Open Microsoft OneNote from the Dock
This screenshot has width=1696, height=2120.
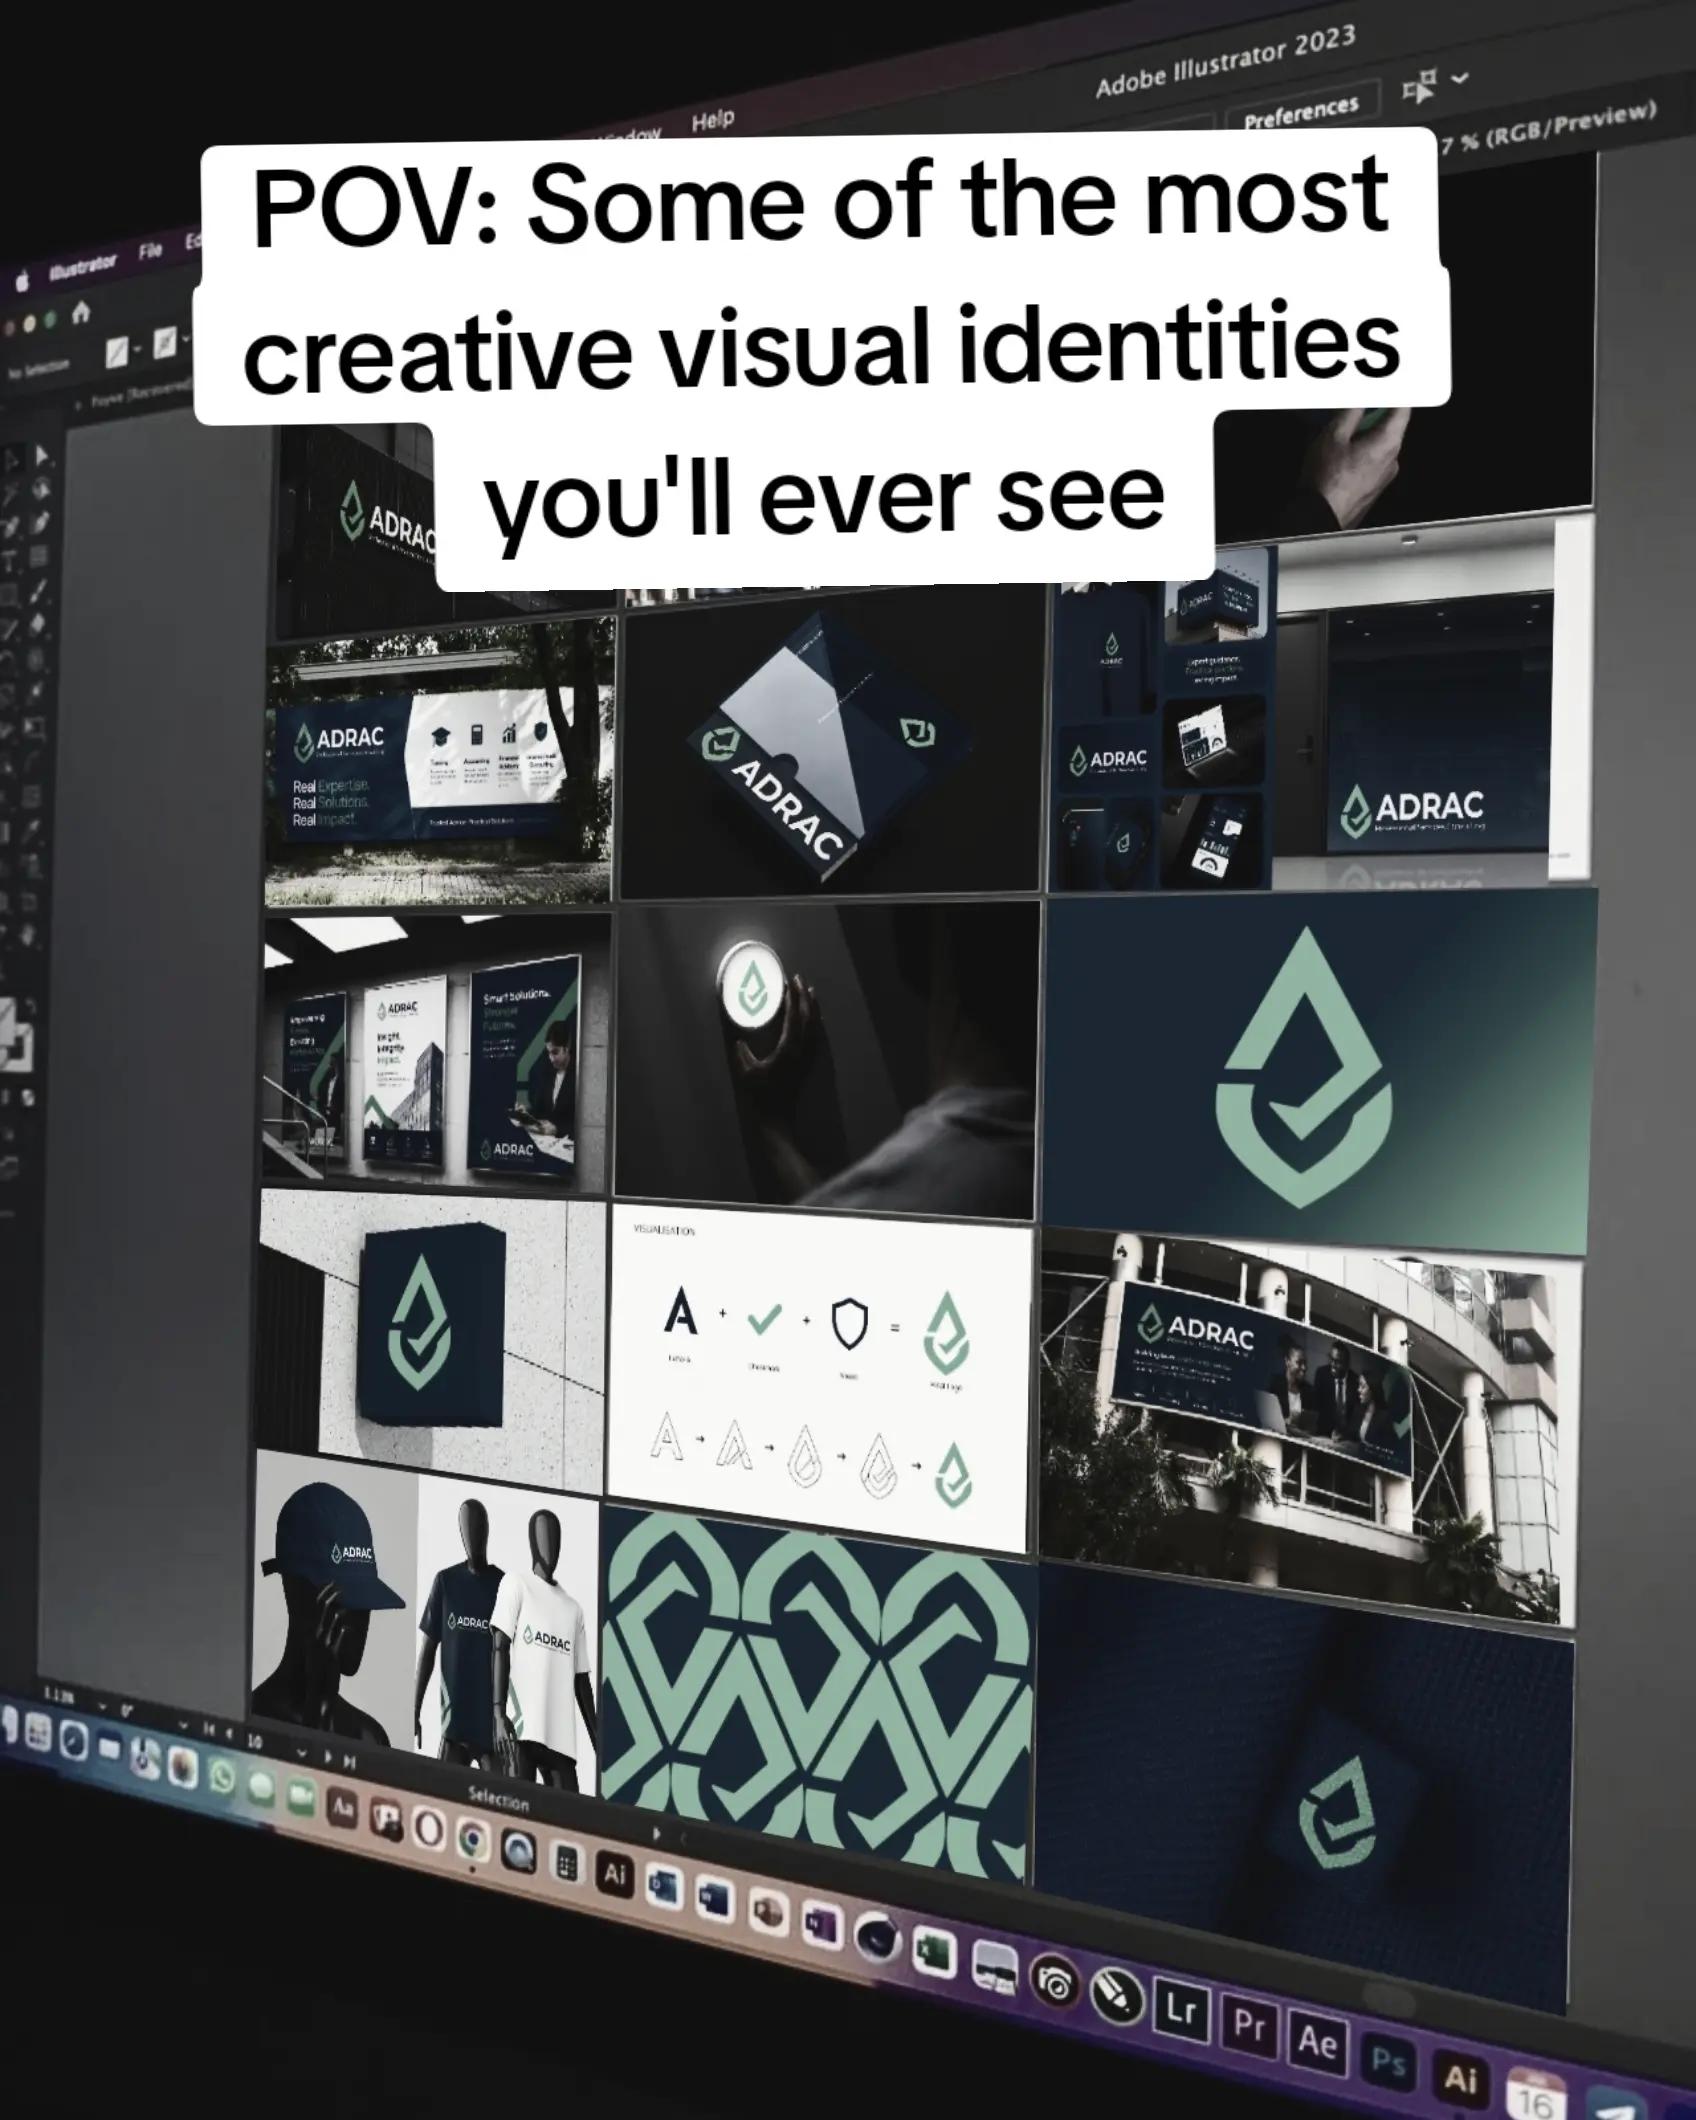[x=823, y=1926]
